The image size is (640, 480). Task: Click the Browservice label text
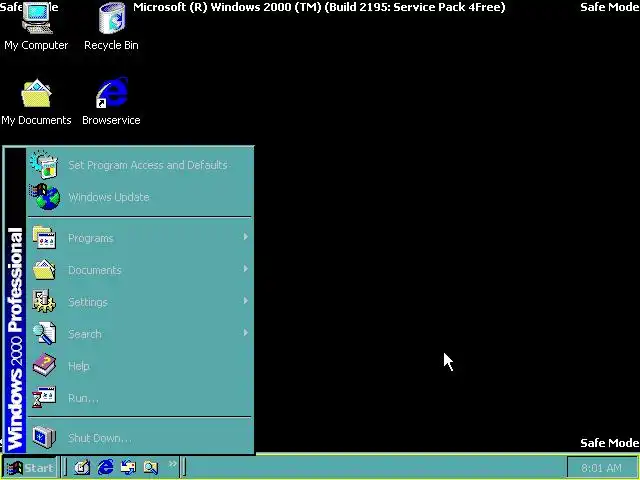point(111,120)
